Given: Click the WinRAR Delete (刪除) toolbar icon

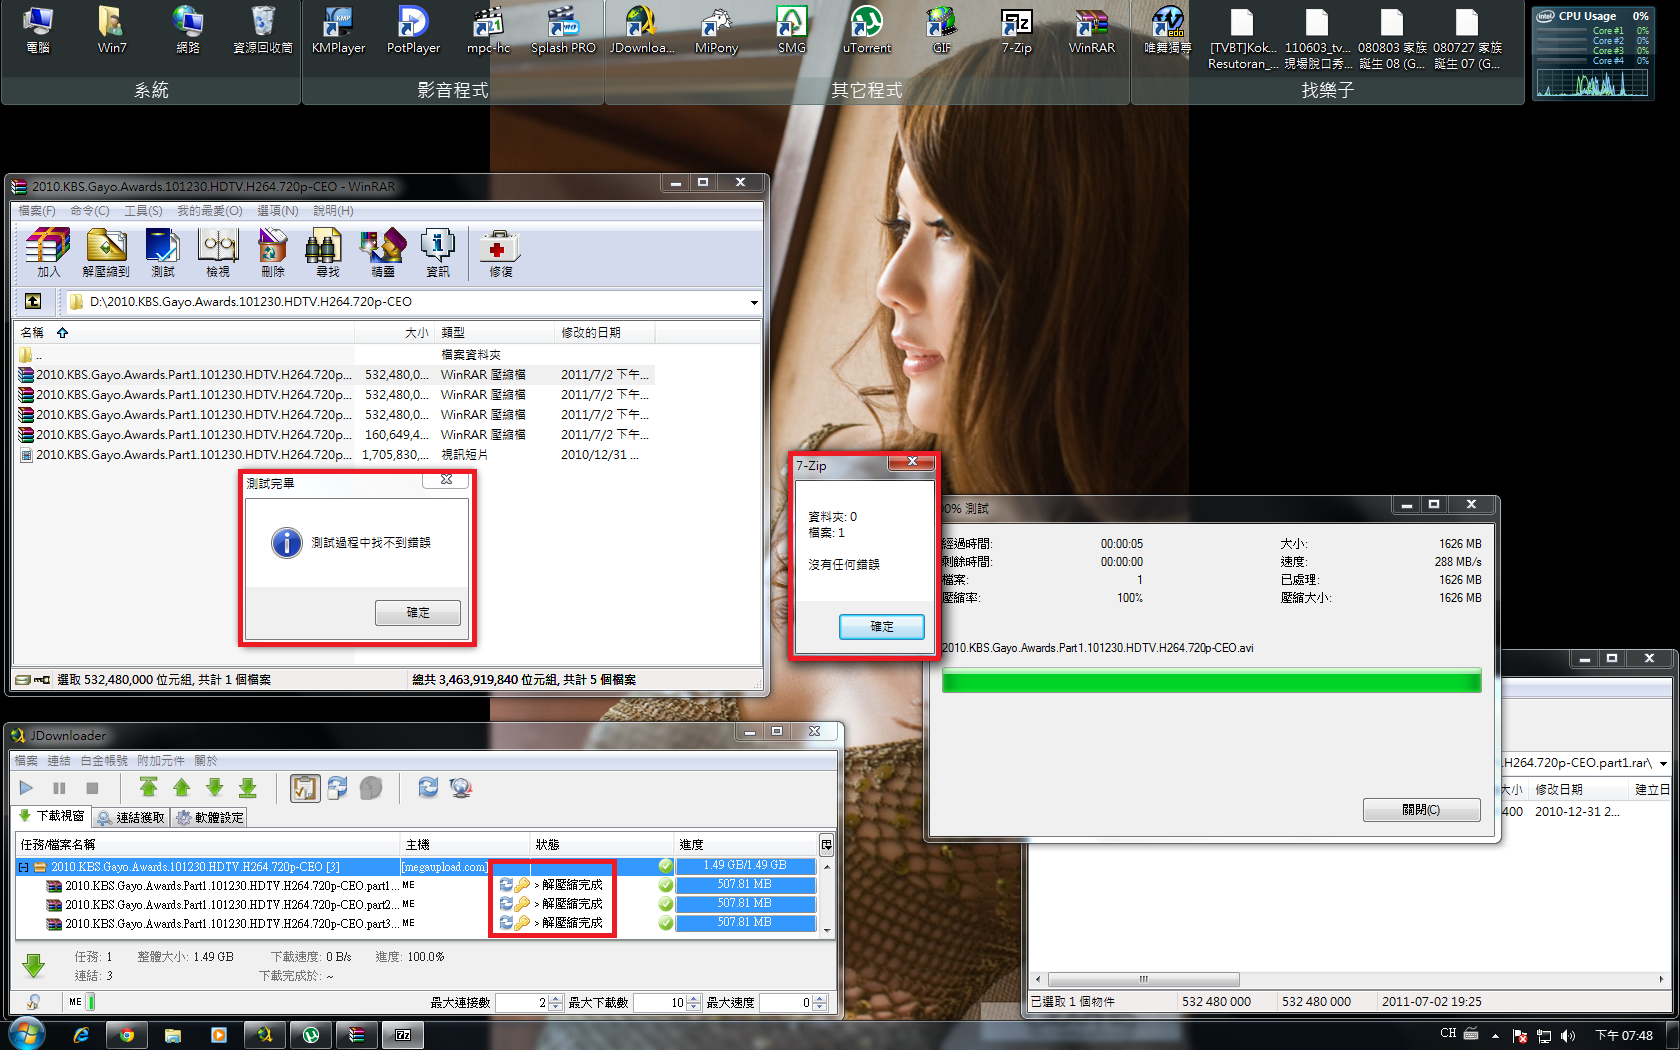Looking at the screenshot, I should coord(272,252).
